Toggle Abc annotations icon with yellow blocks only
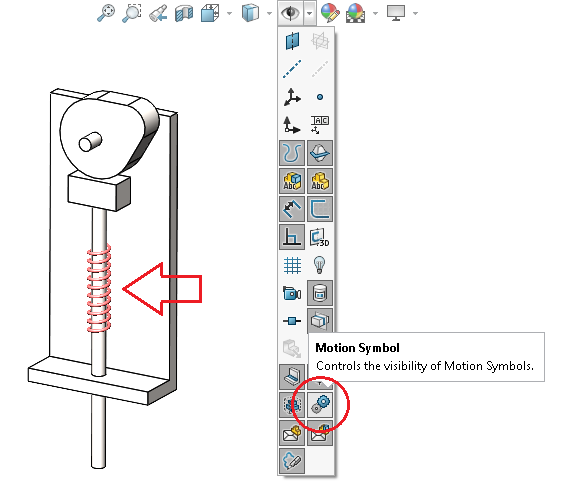Image resolution: width=563 pixels, height=497 pixels. (320, 181)
